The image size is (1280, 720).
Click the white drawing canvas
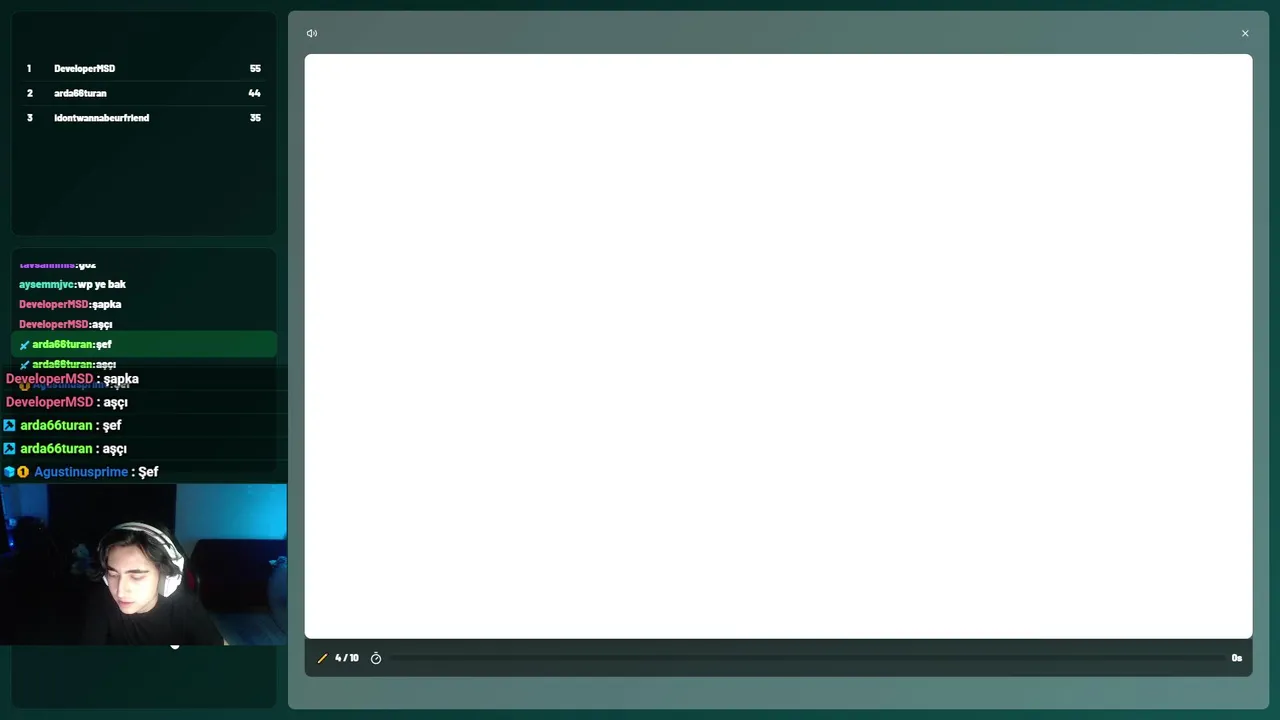(x=778, y=346)
